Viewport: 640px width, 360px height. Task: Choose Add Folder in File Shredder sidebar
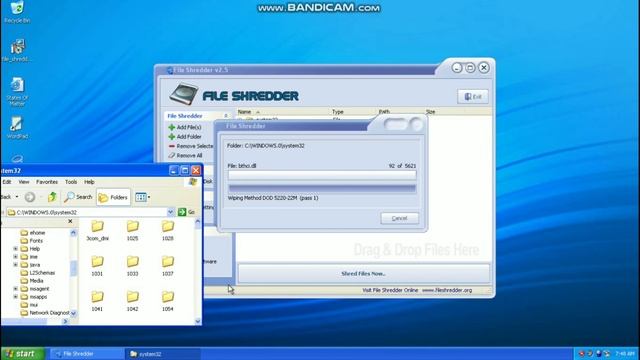tap(185, 137)
